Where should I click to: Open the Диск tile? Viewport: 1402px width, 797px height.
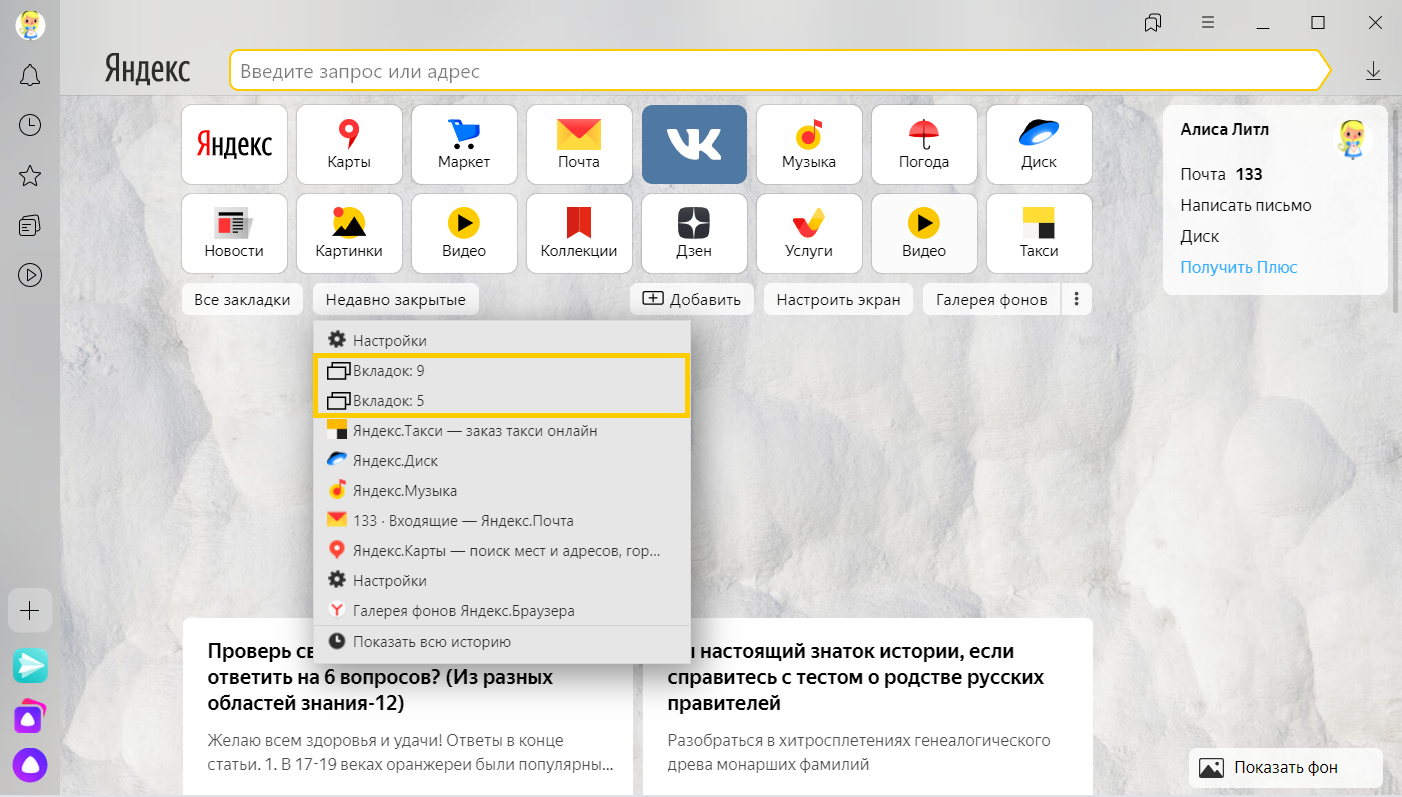1039,144
